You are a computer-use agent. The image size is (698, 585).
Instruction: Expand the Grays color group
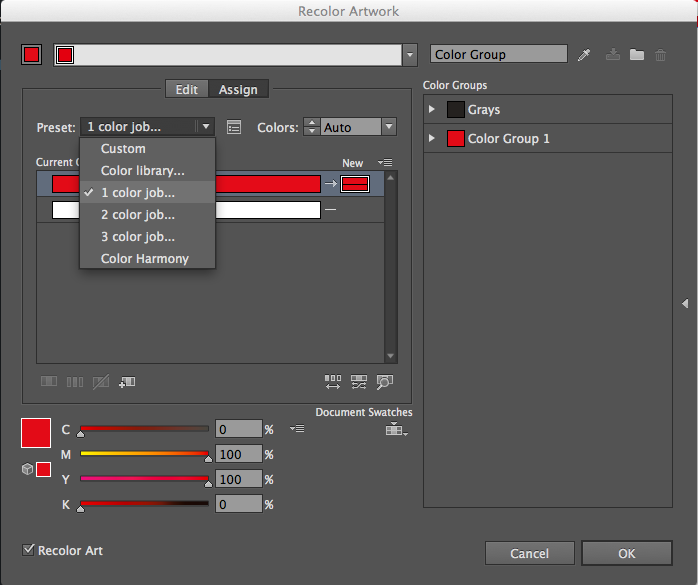coord(431,109)
